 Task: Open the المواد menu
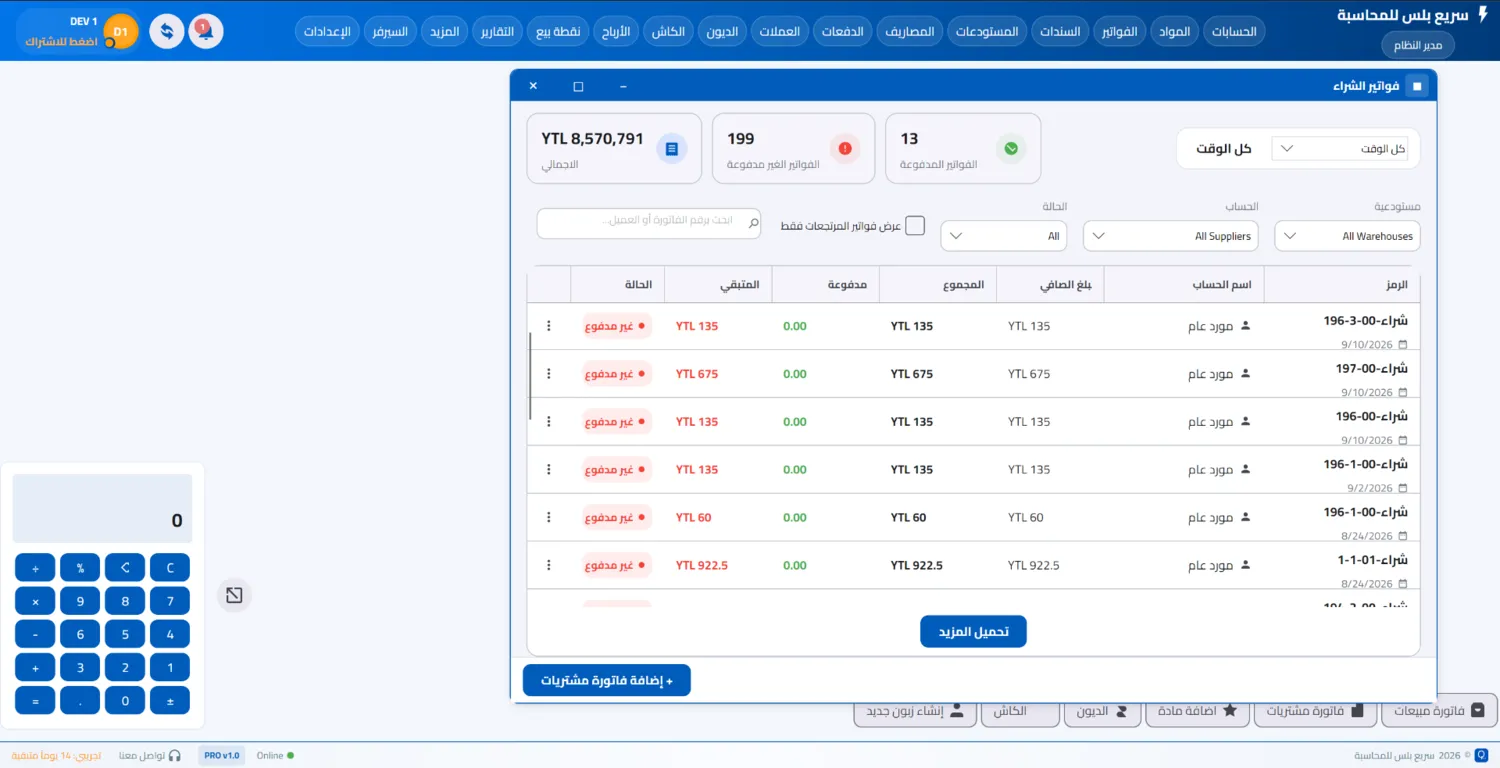(1174, 31)
